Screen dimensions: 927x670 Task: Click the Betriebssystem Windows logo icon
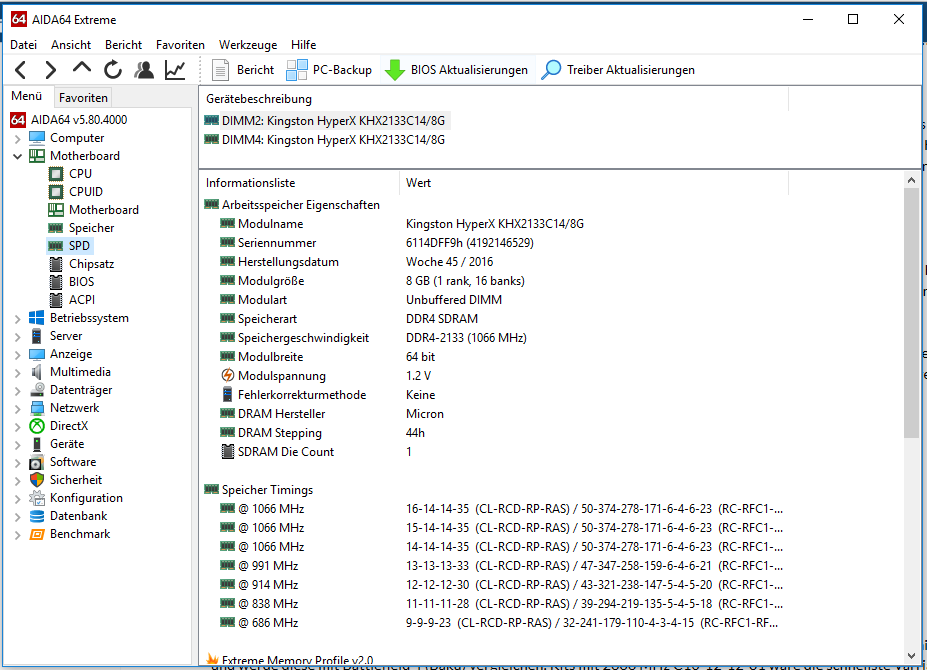point(37,318)
